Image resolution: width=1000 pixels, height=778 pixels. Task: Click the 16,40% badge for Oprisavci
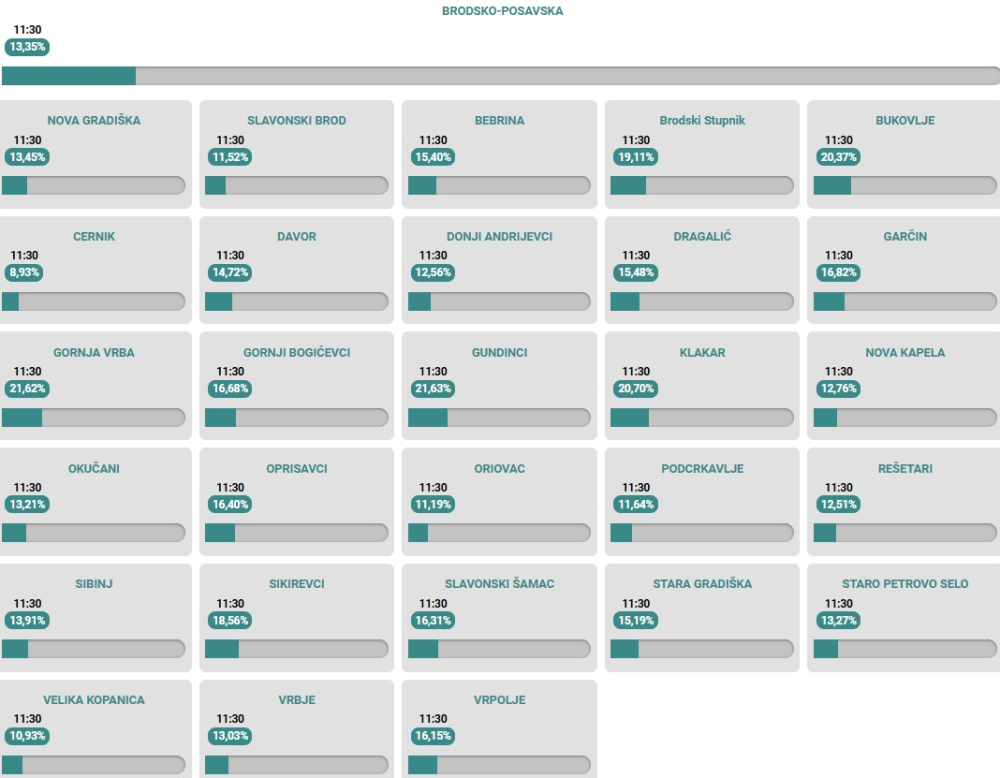(x=230, y=504)
